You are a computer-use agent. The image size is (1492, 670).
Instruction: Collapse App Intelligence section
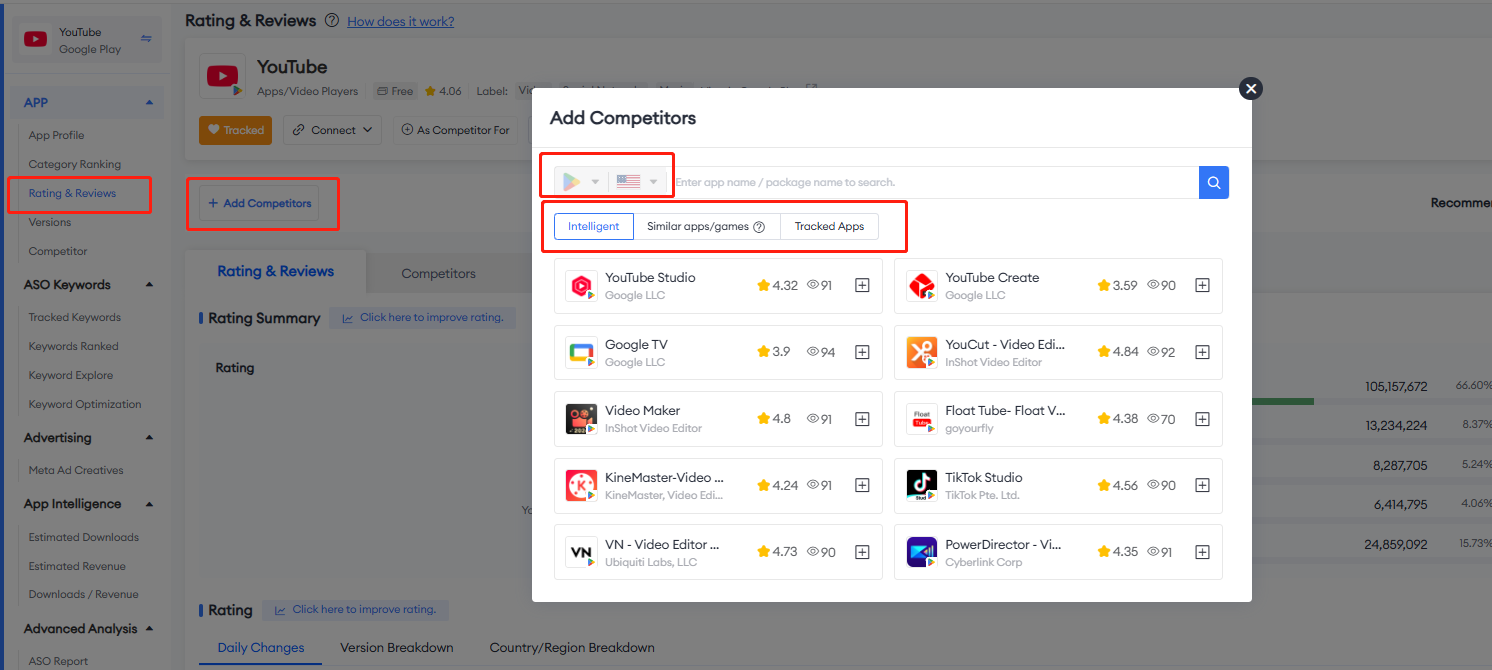click(x=149, y=504)
